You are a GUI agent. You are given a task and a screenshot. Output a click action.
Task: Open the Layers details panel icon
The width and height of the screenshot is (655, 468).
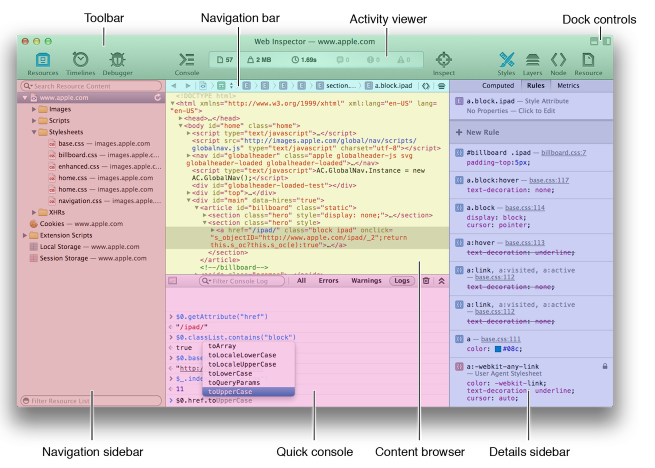(532, 60)
